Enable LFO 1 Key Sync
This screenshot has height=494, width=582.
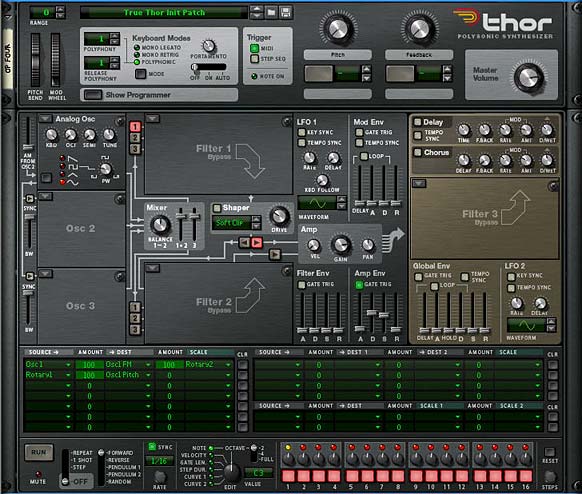(302, 132)
